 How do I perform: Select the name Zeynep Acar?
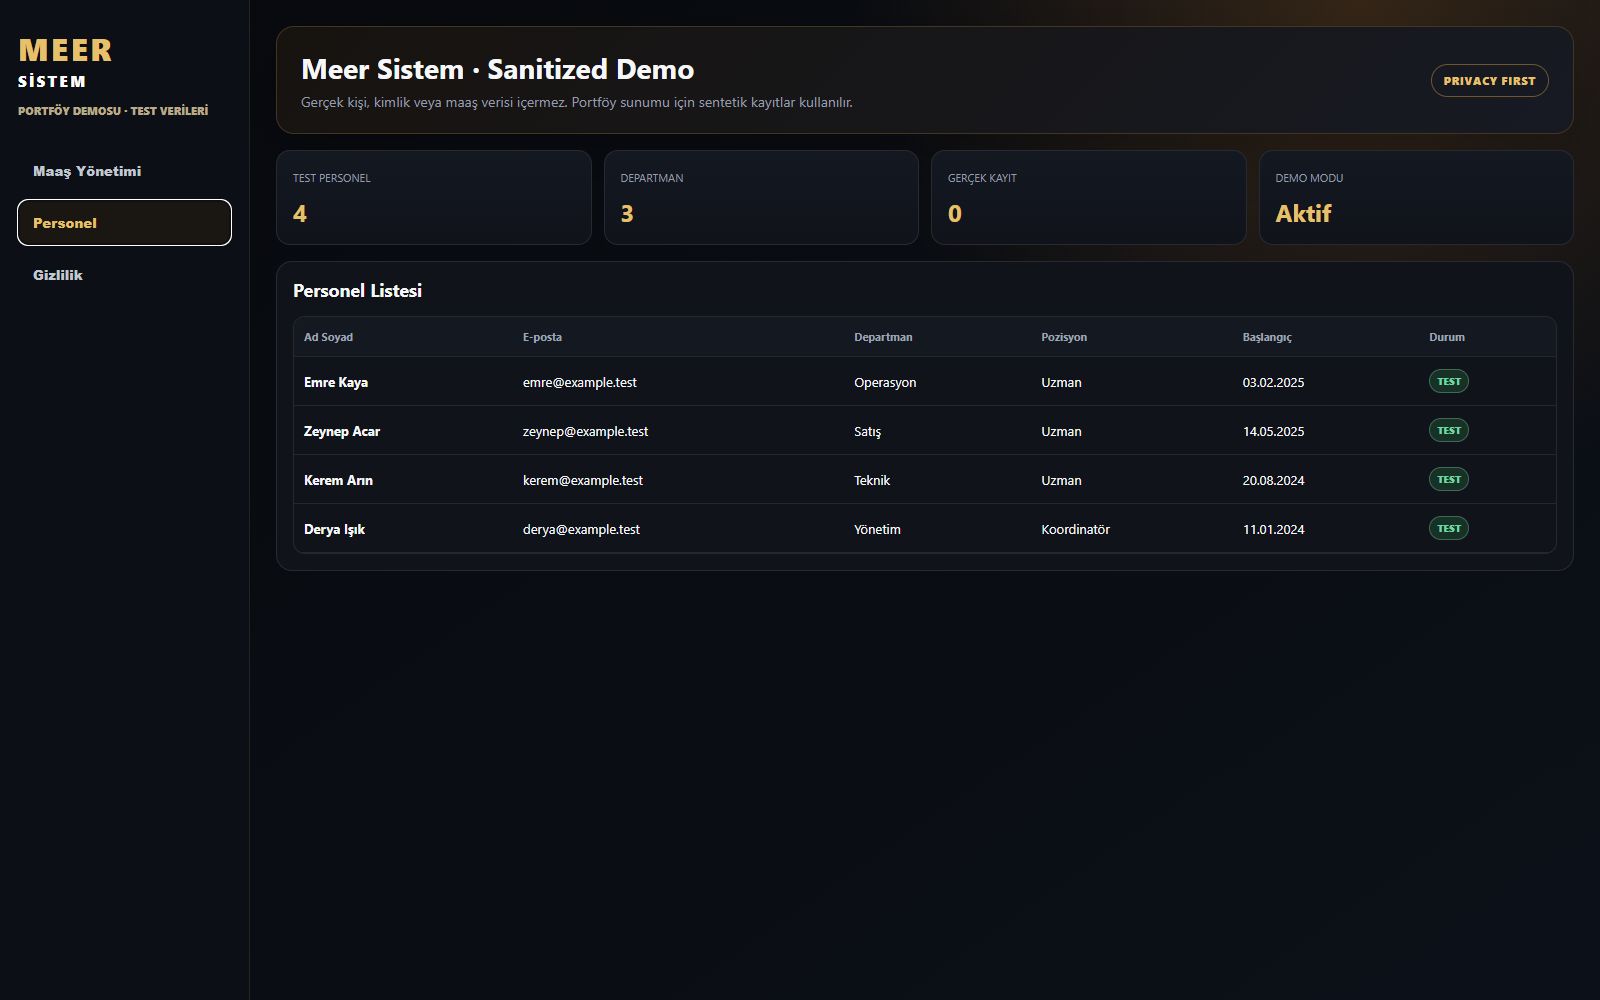click(342, 431)
